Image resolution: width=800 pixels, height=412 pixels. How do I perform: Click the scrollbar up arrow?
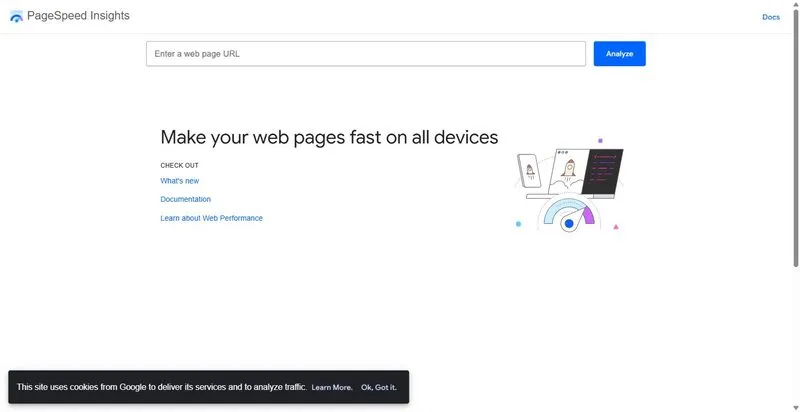click(795, 4)
